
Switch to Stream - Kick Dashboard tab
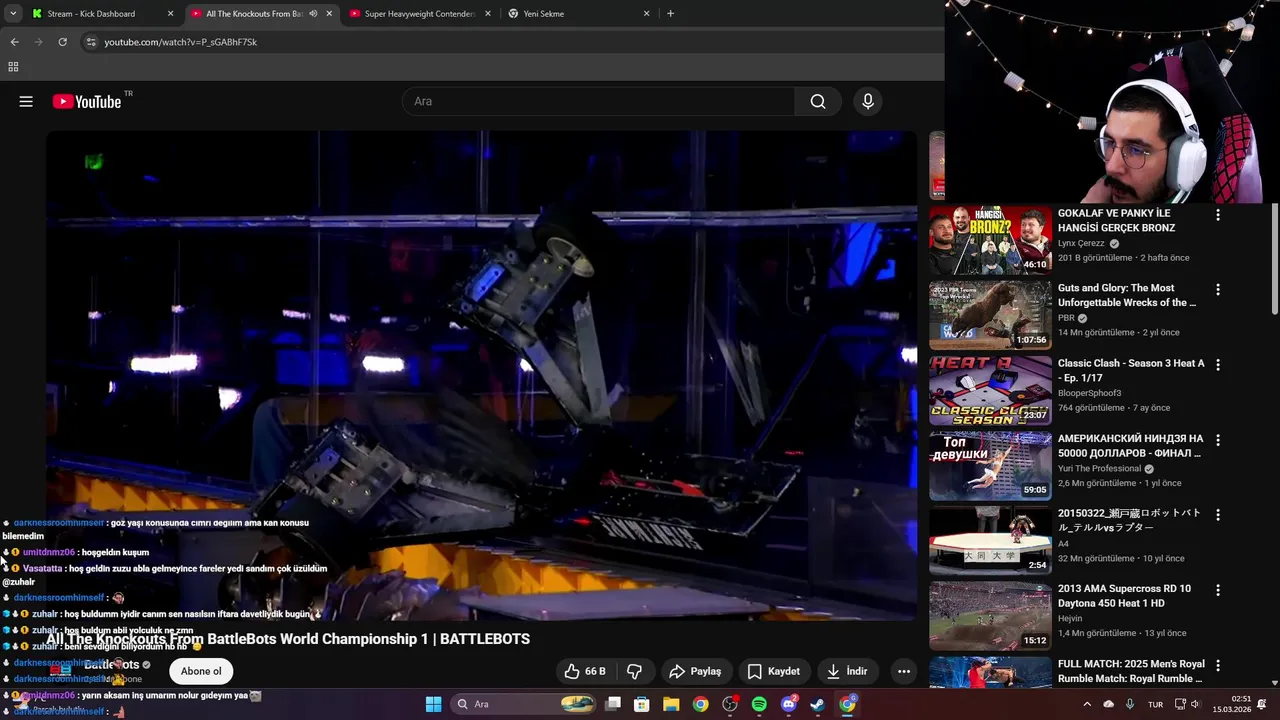tap(91, 14)
